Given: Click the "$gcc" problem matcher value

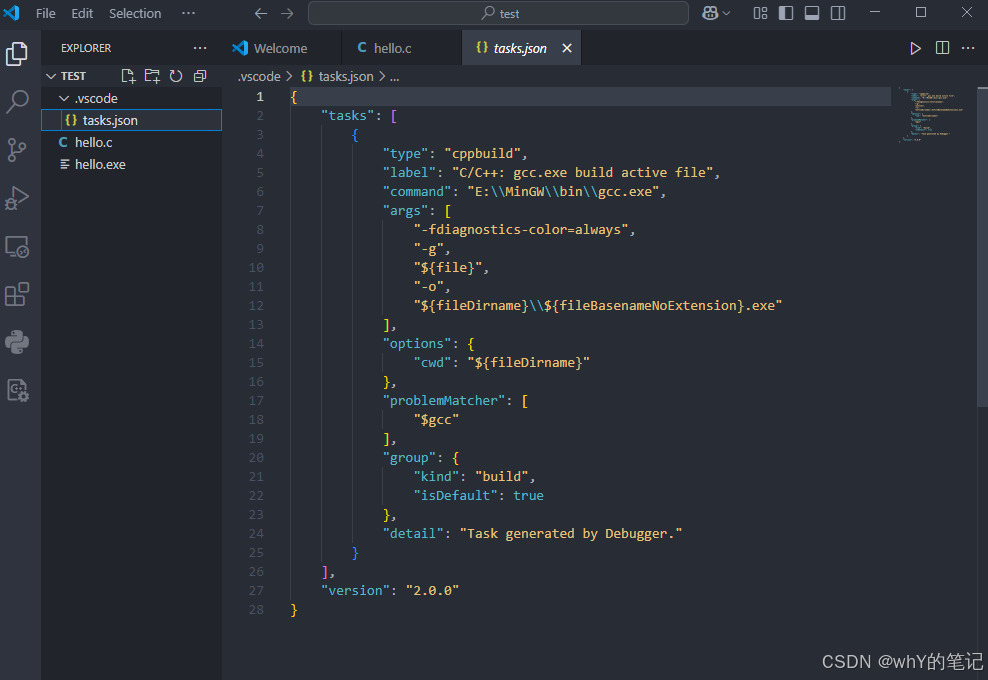Looking at the screenshot, I should tap(436, 420).
